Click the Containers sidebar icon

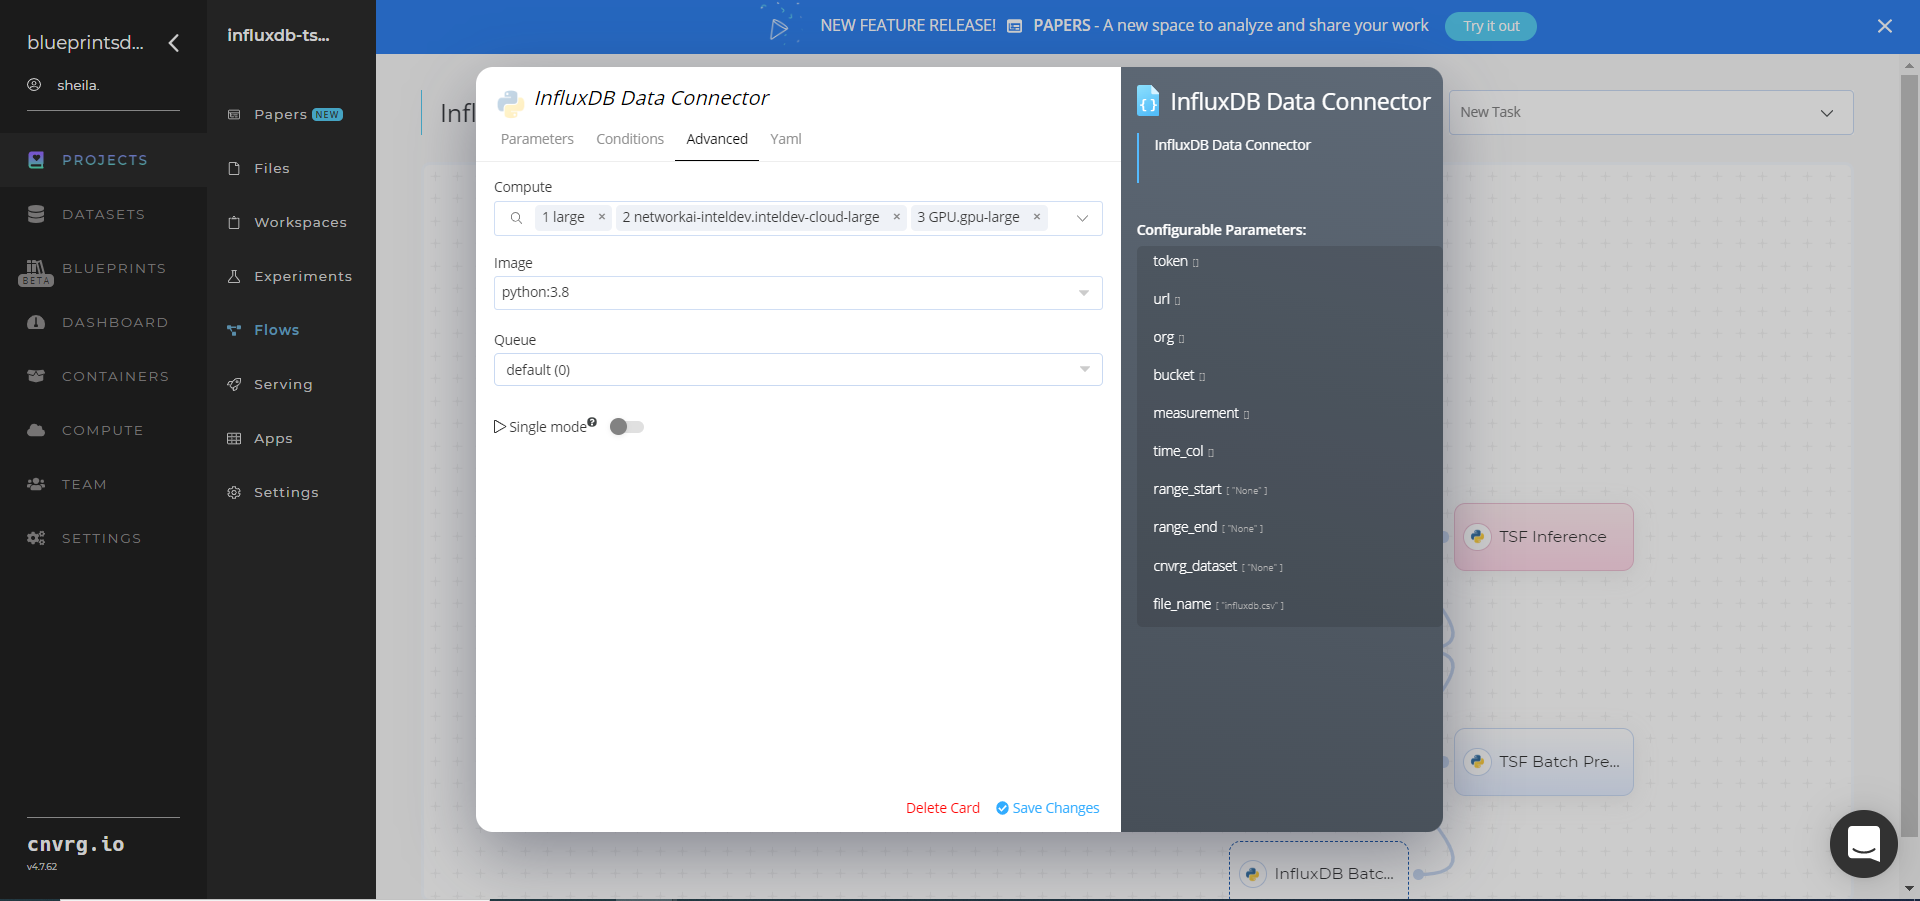pyautogui.click(x=36, y=376)
